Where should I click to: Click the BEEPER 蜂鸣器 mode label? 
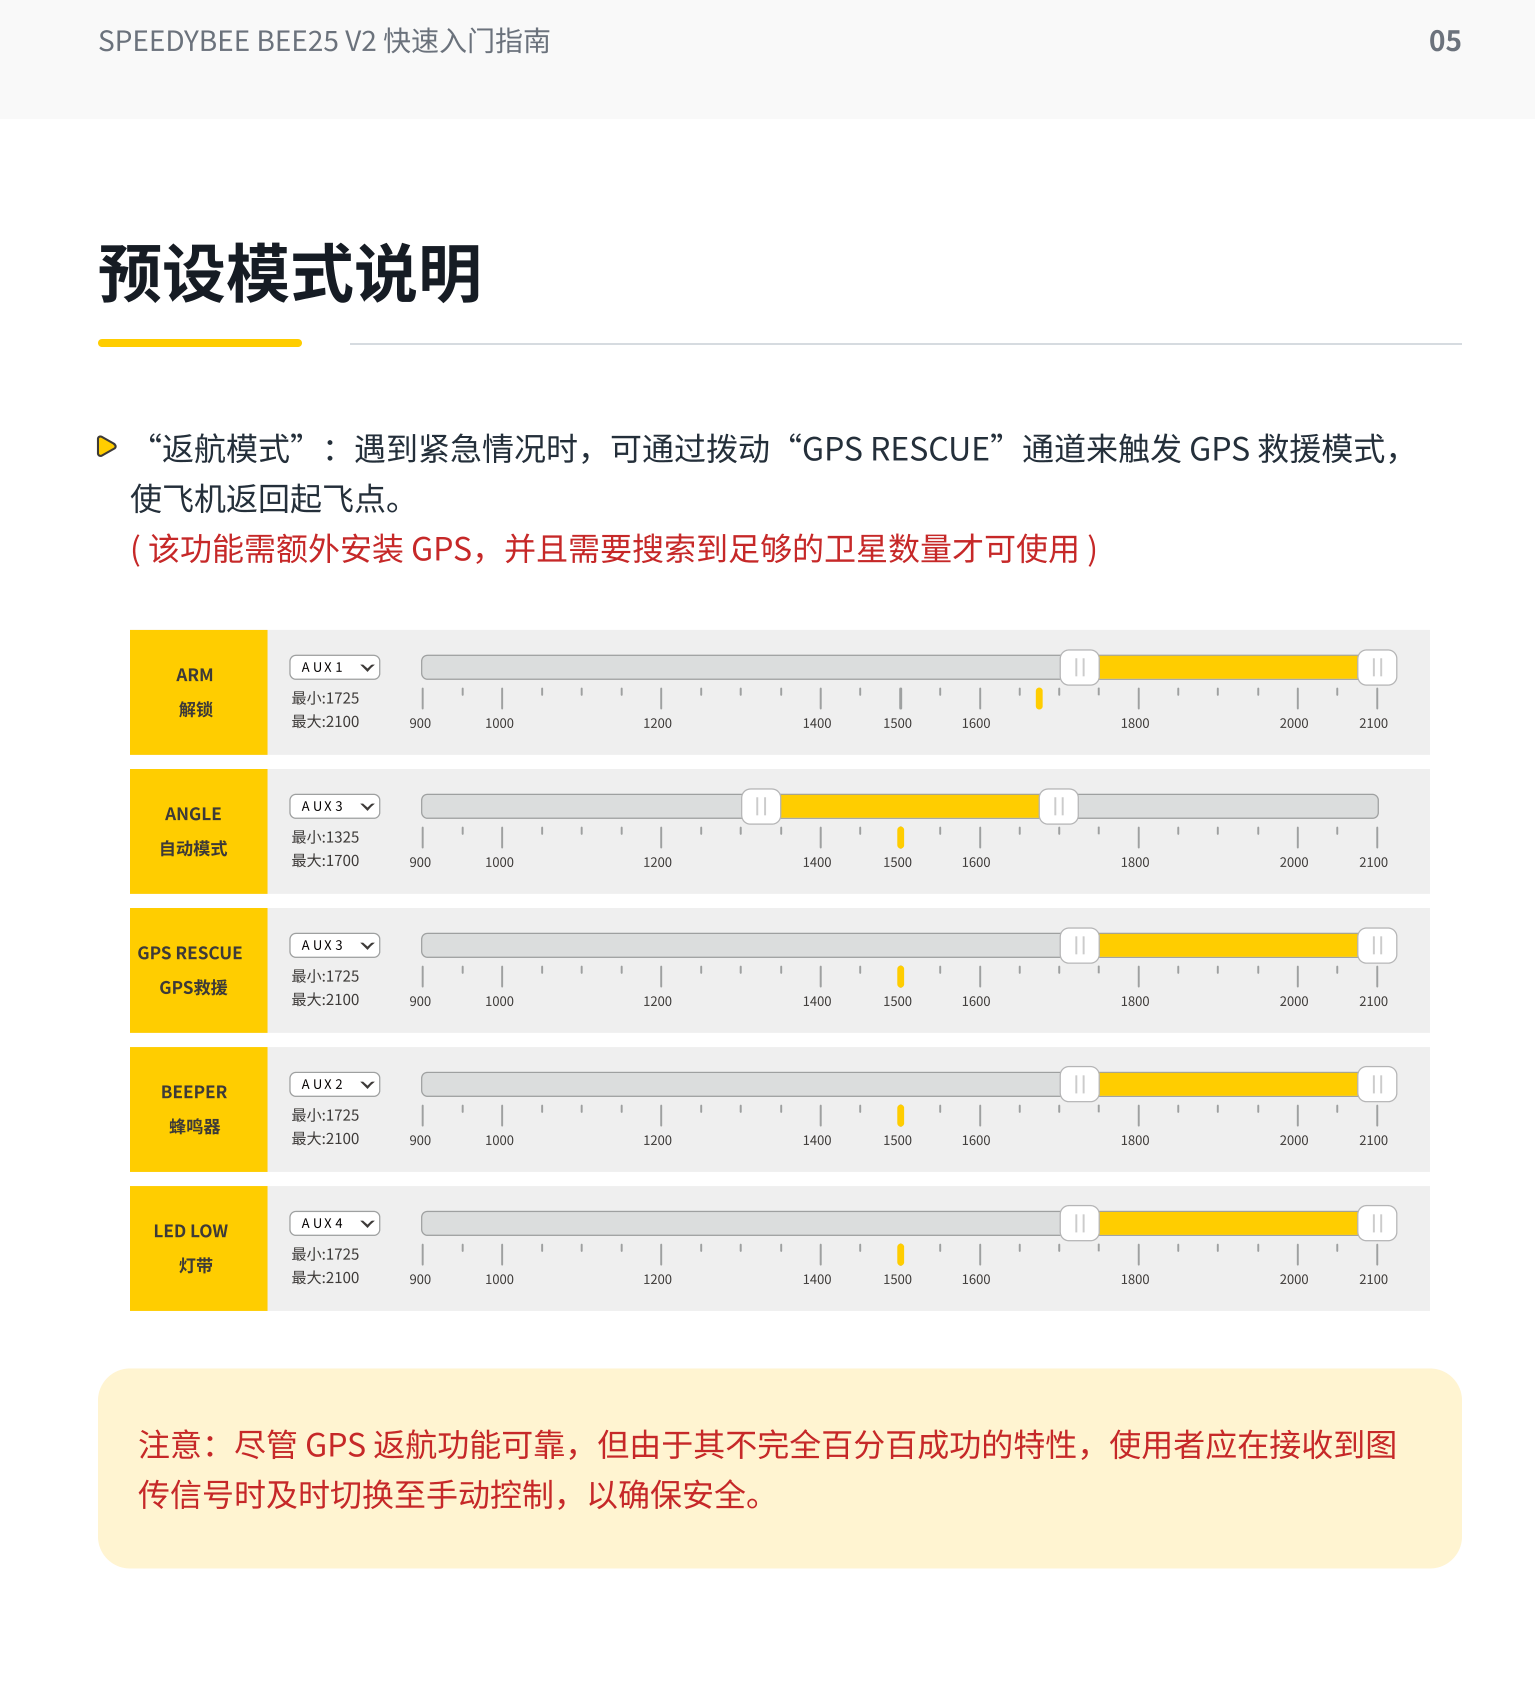click(x=199, y=1109)
